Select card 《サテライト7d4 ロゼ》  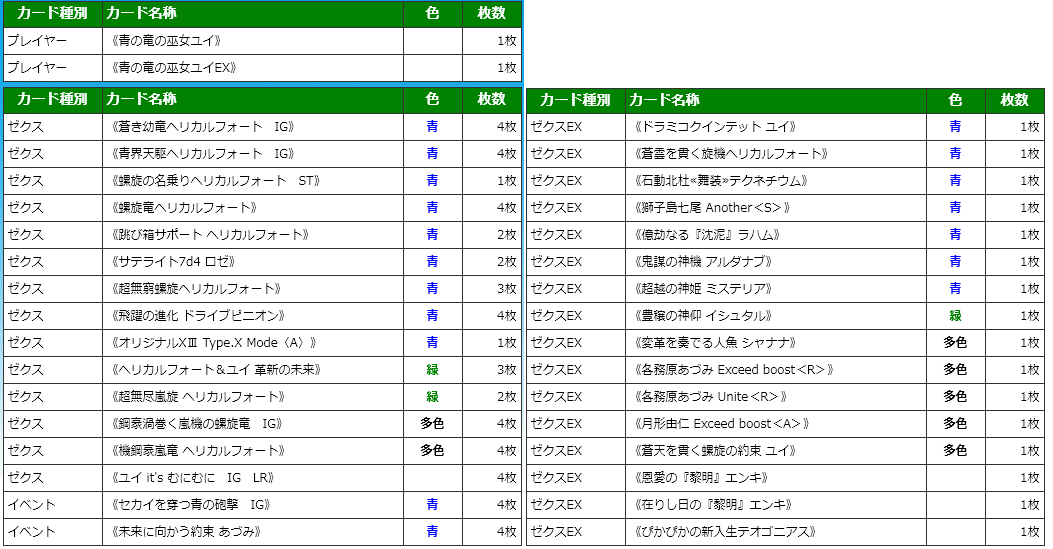pos(173,261)
